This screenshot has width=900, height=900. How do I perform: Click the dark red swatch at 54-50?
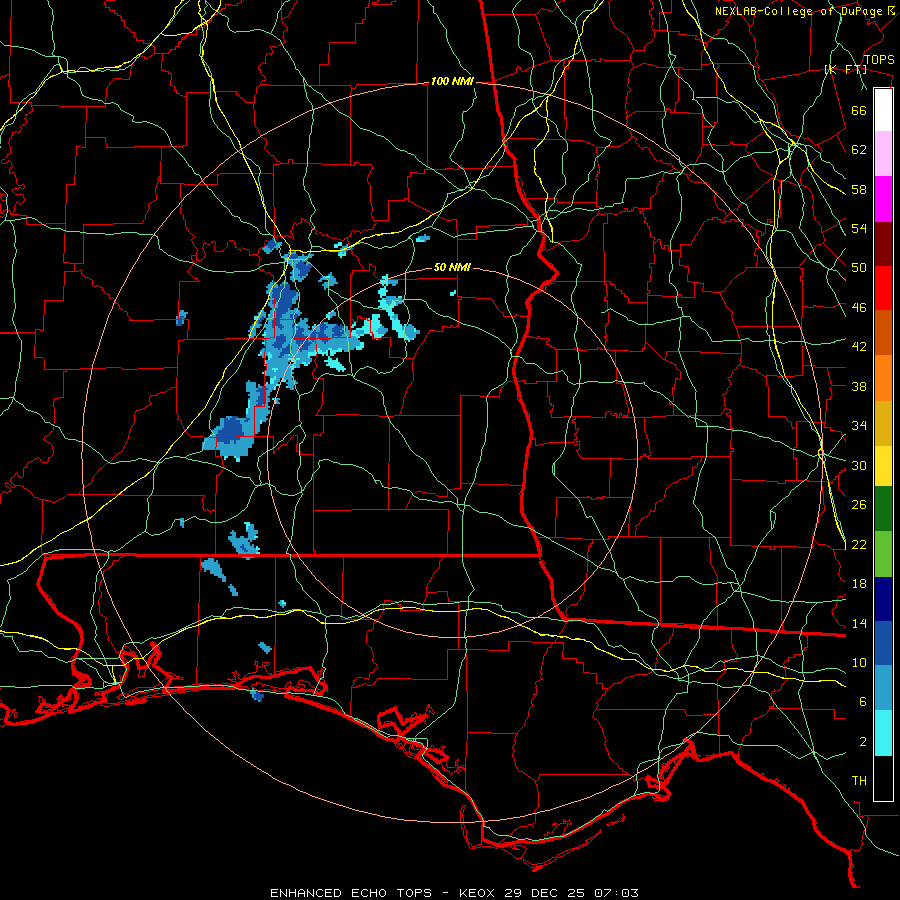click(883, 244)
